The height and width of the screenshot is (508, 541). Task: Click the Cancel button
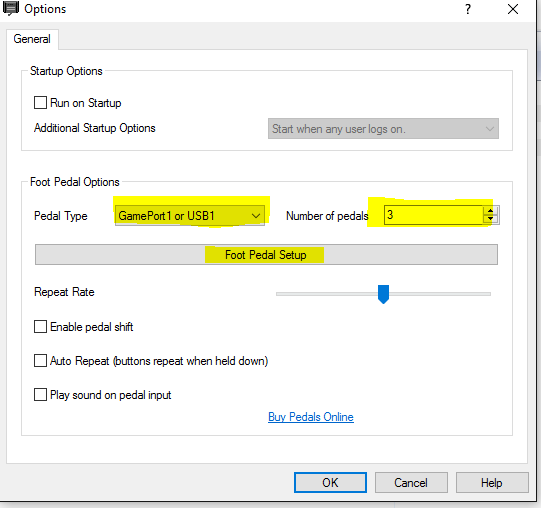click(411, 482)
